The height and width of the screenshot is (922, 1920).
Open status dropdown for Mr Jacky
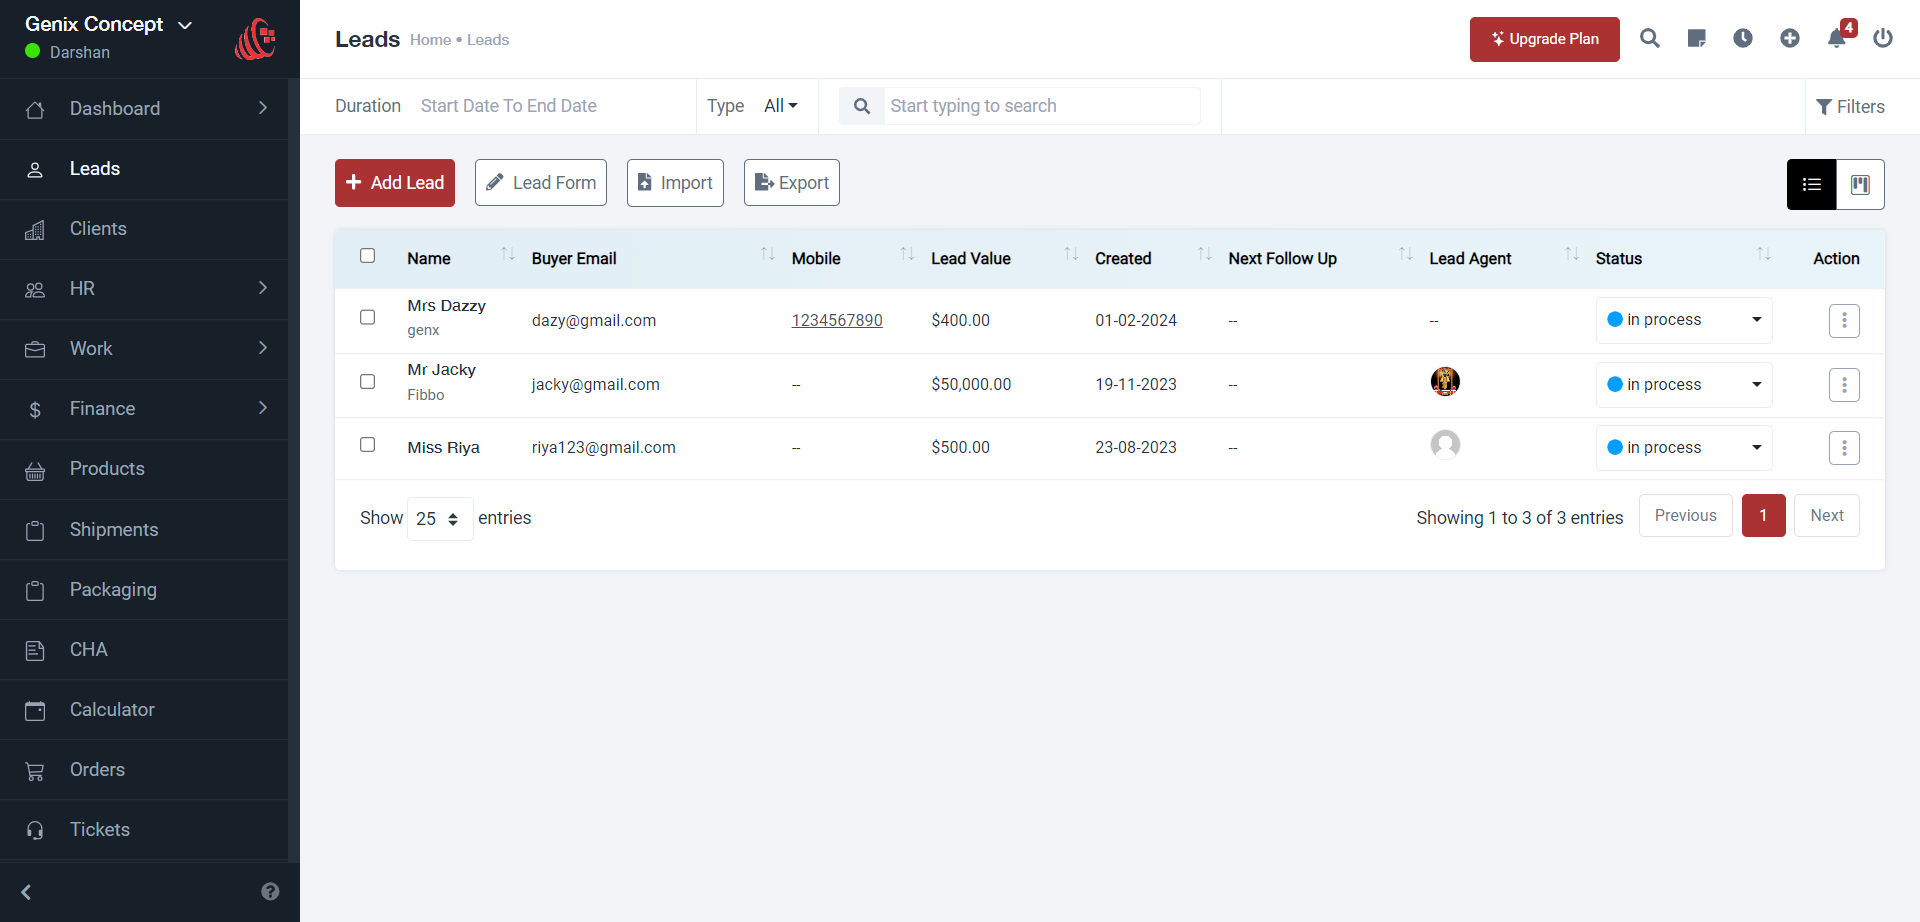coord(1684,385)
